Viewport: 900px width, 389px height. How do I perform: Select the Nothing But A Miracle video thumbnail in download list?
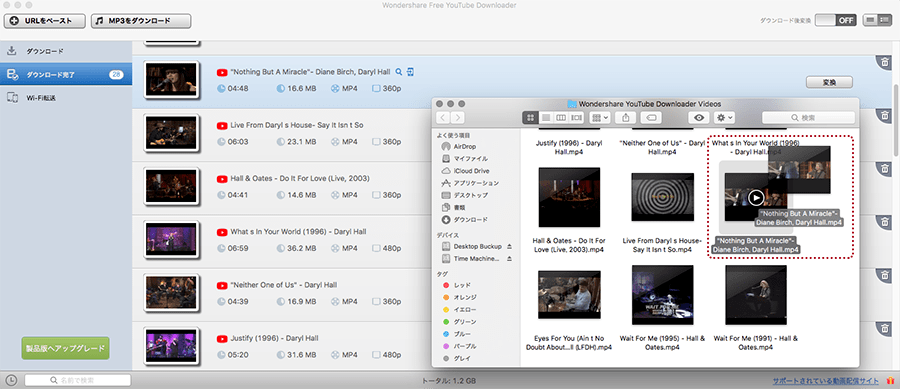click(171, 80)
